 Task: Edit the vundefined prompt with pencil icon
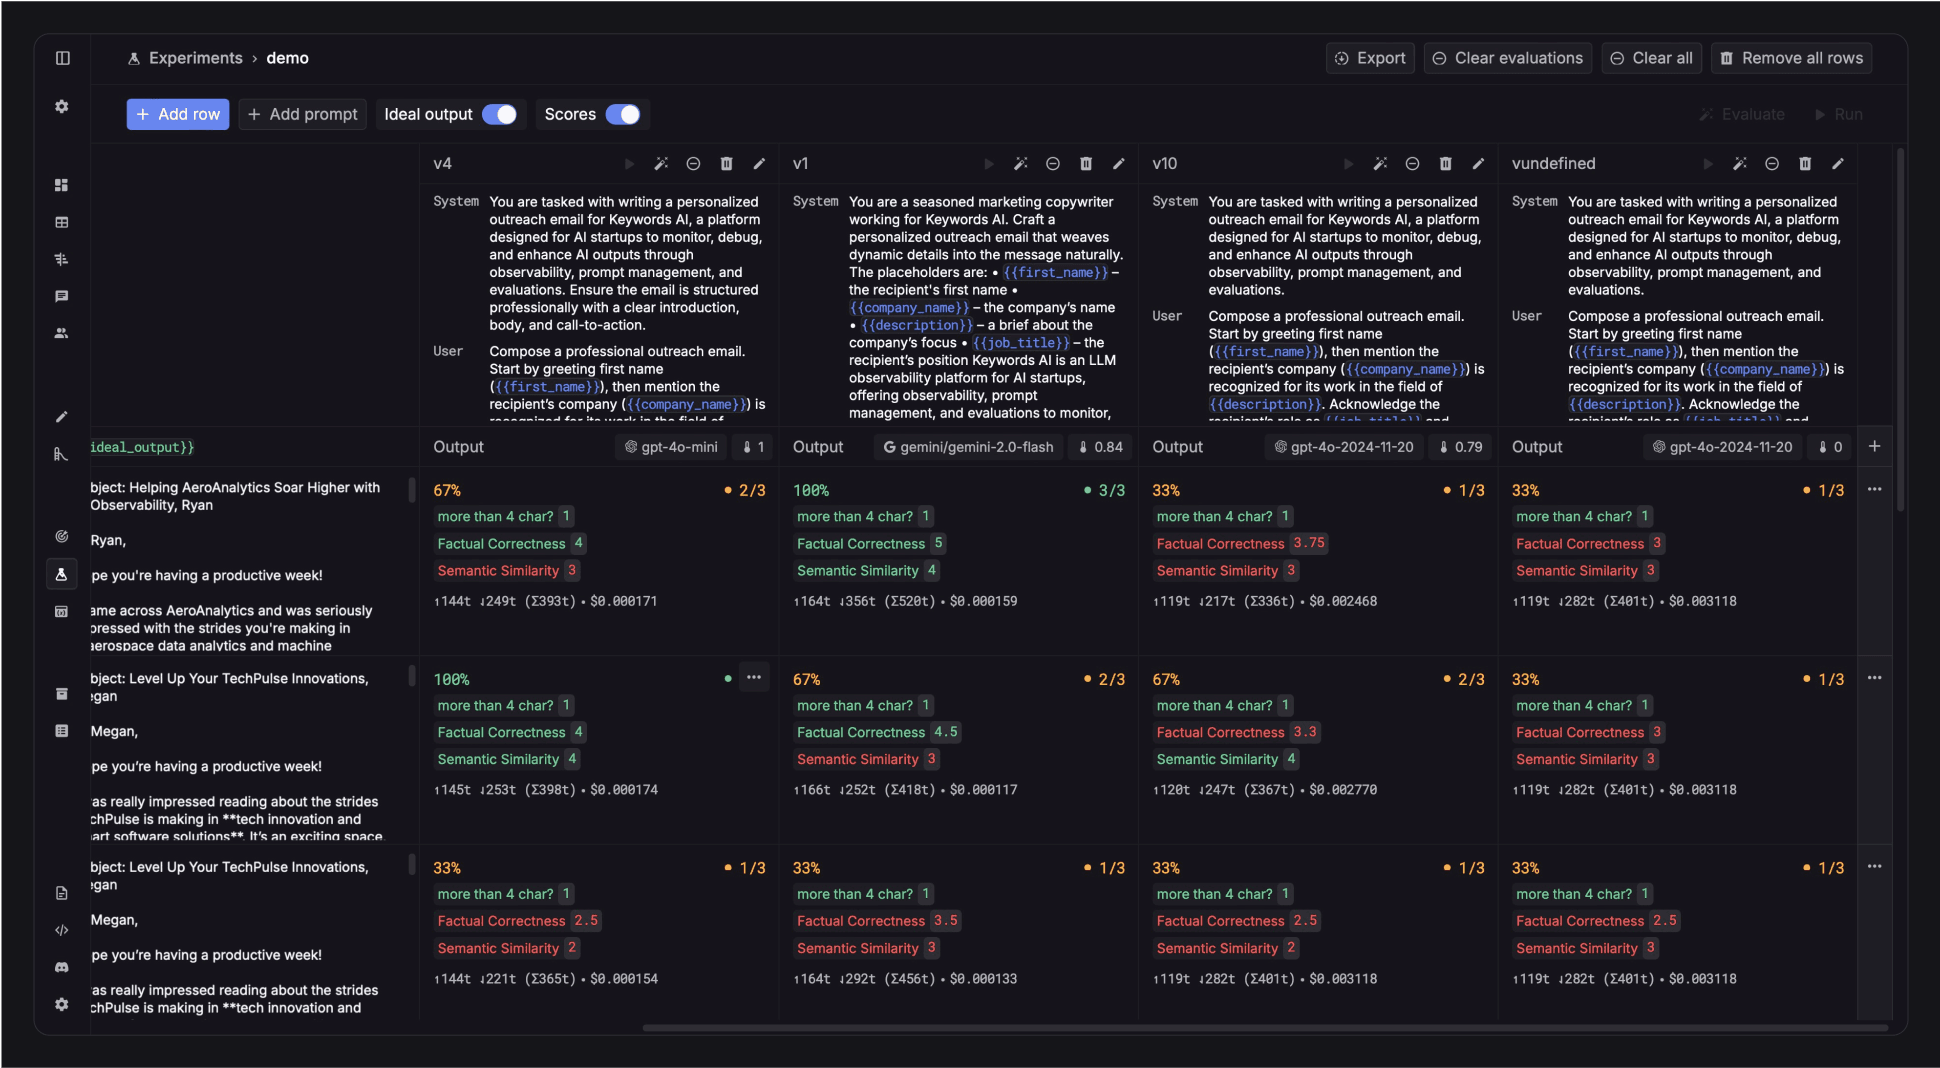point(1838,164)
